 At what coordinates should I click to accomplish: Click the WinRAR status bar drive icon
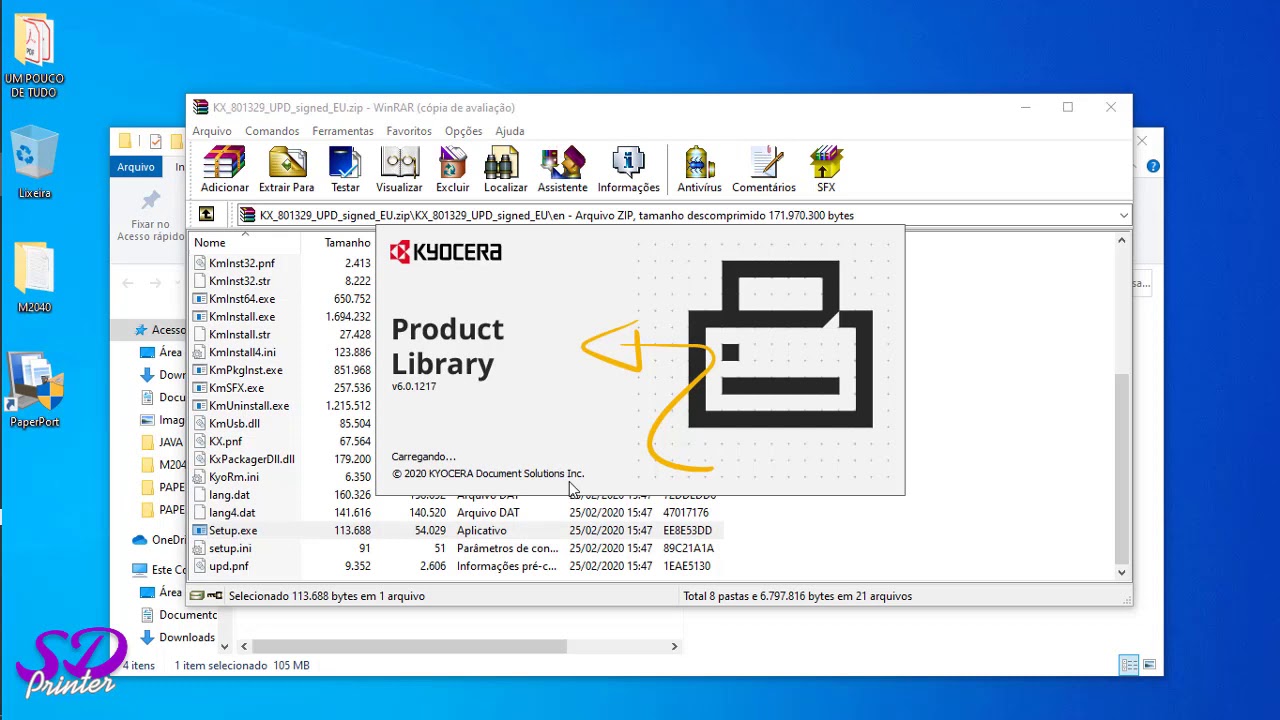tap(206, 596)
